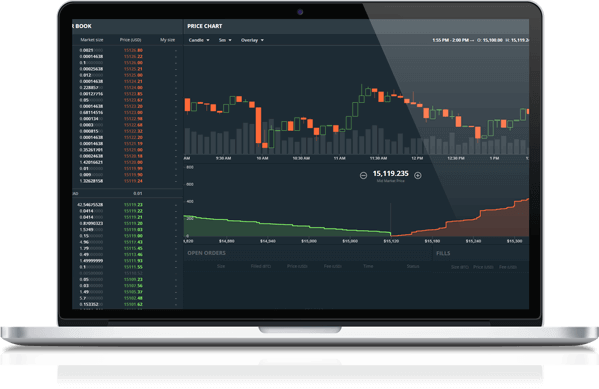Click the lowest ask price 15119.24 row

pyautogui.click(x=127, y=181)
